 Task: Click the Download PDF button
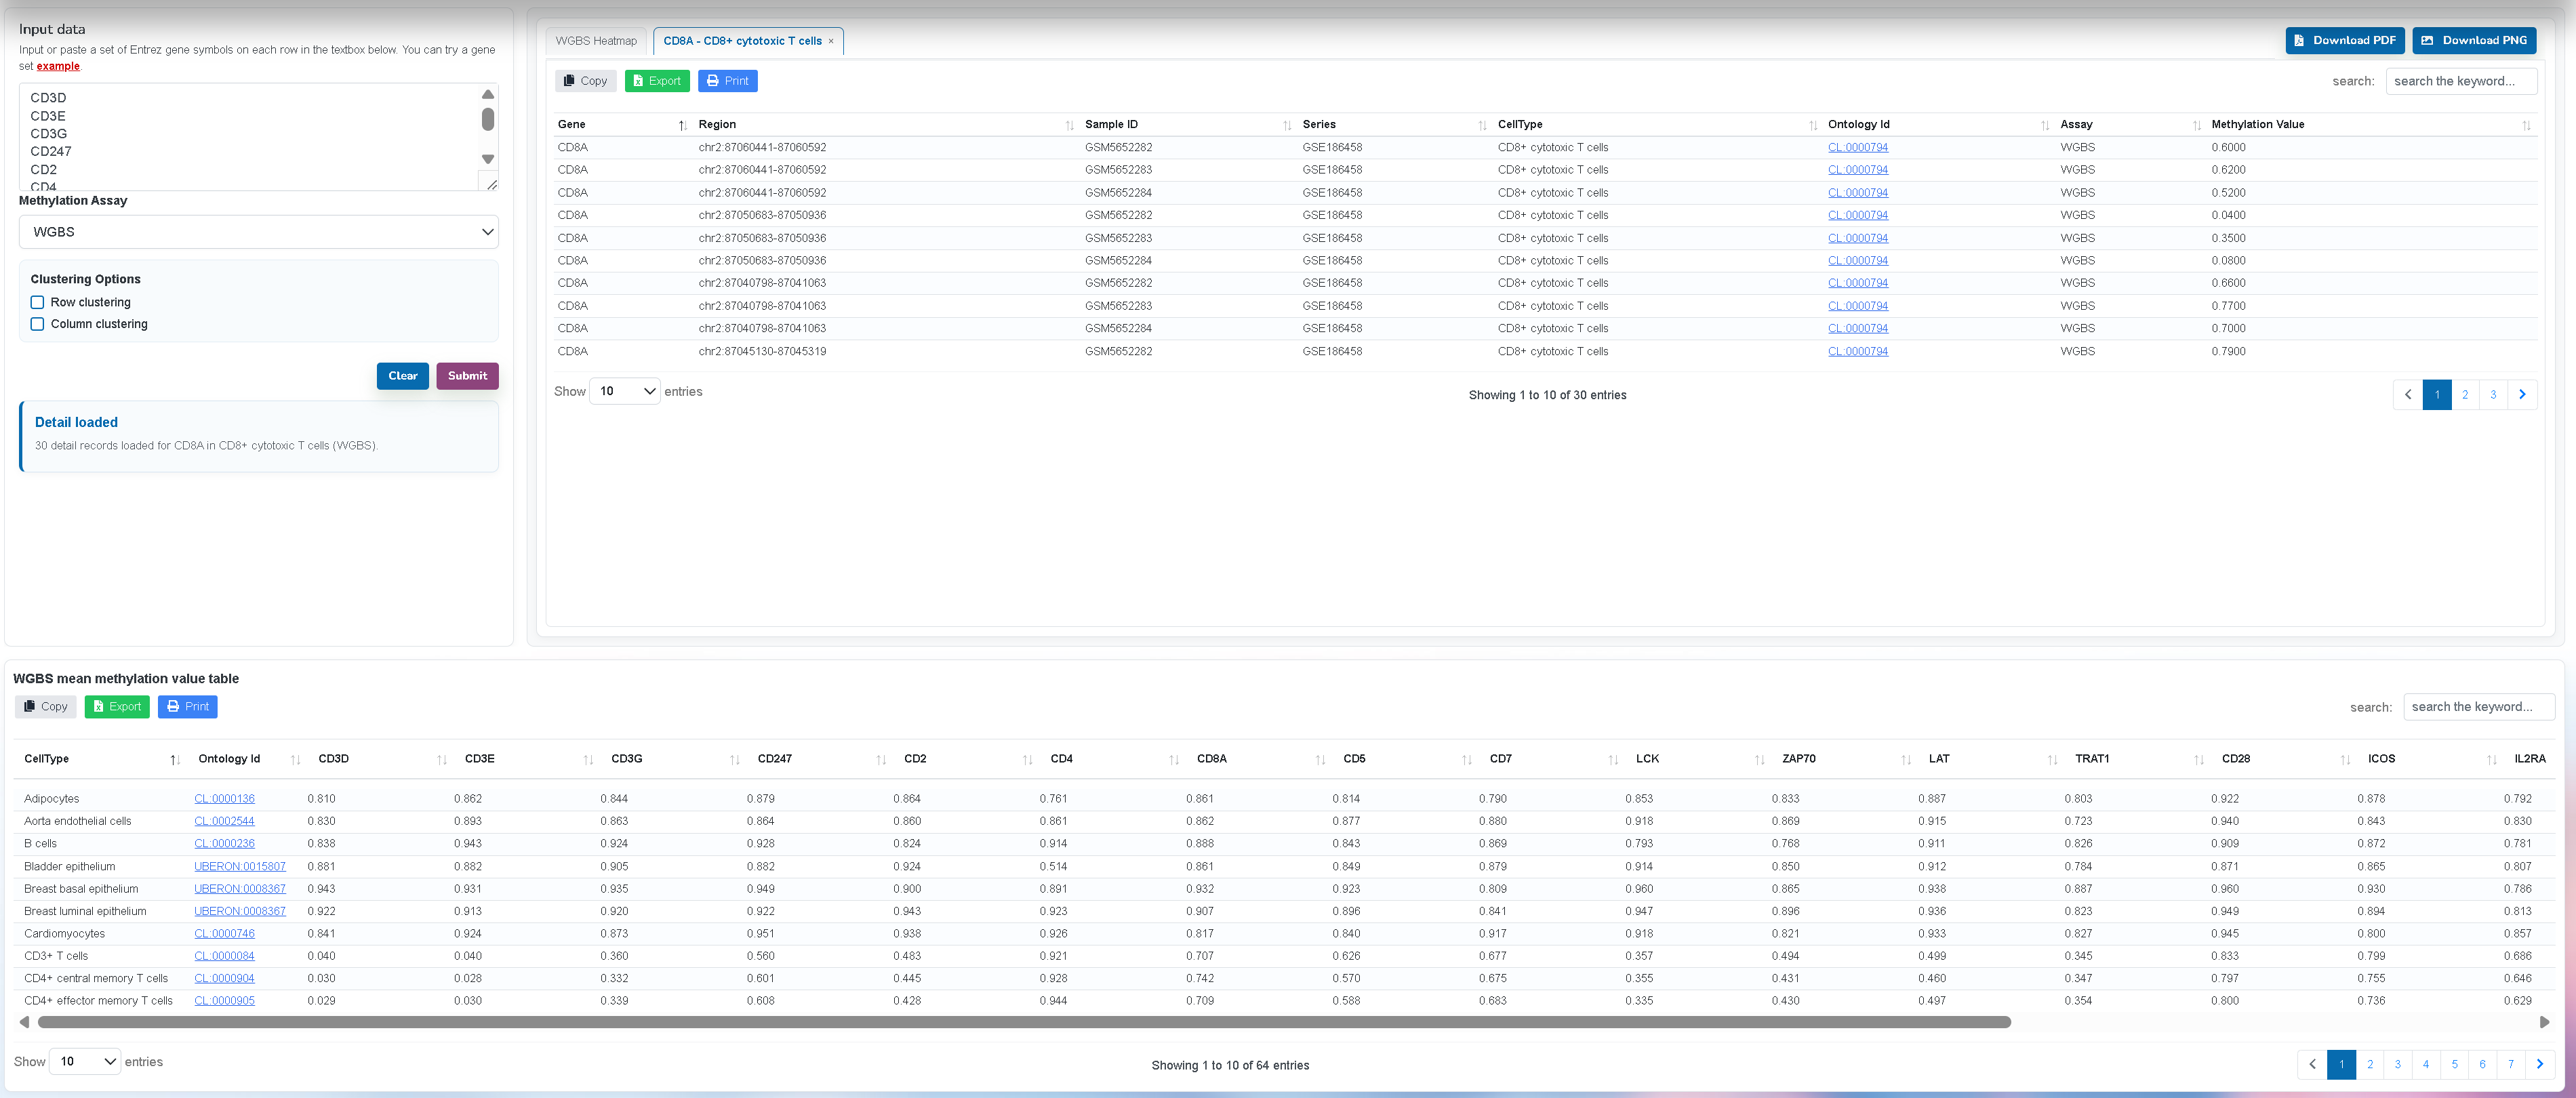click(2344, 40)
